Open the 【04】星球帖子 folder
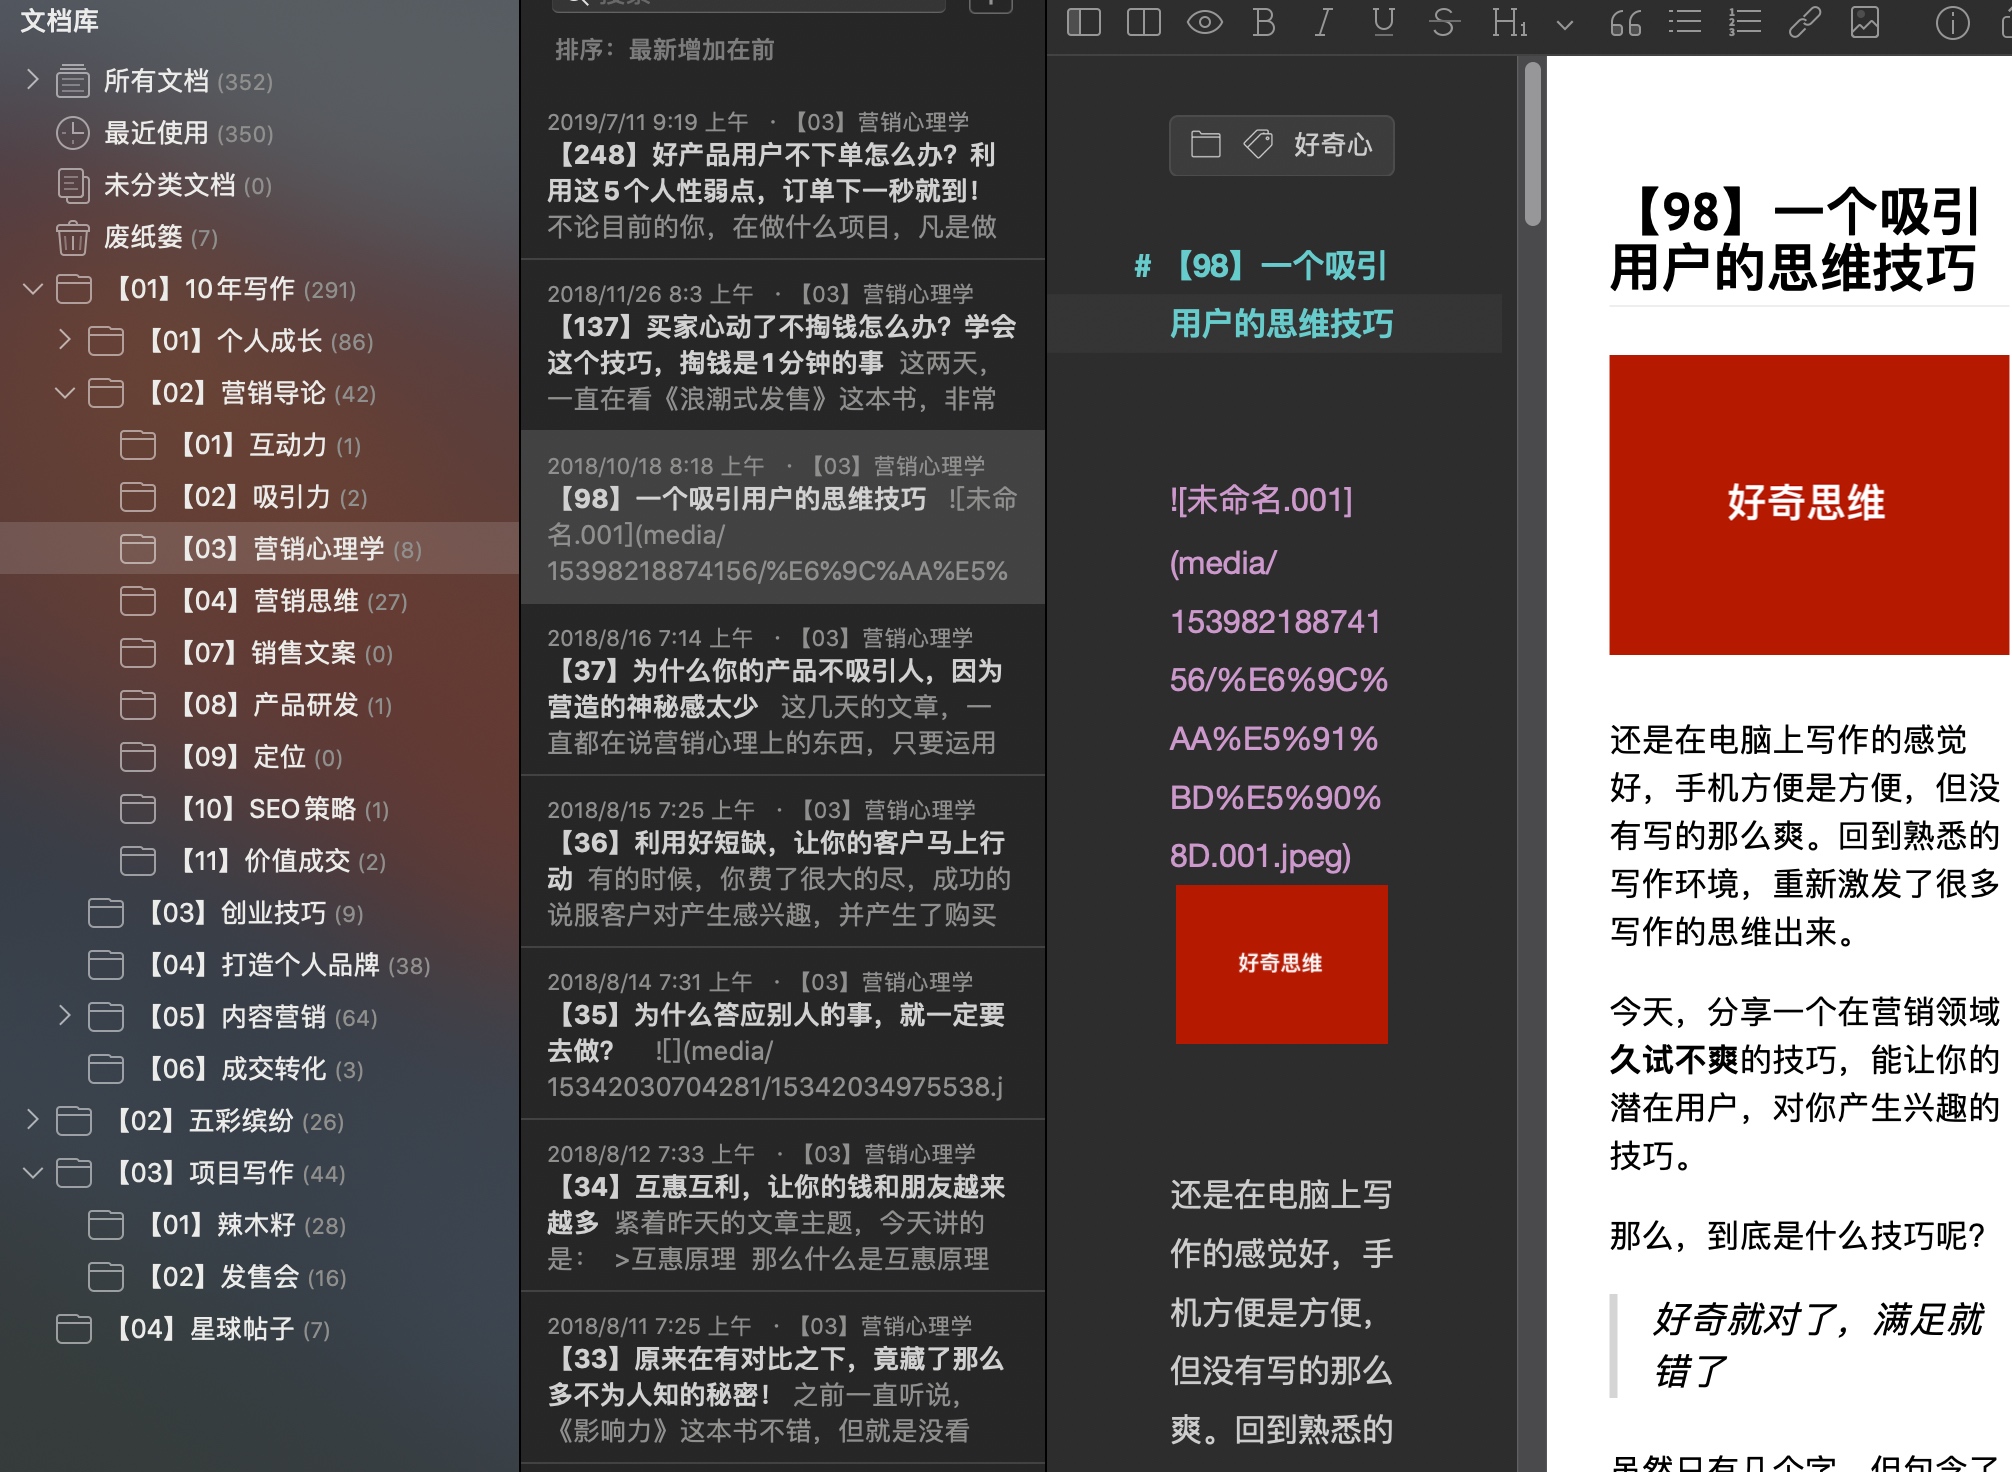Viewport: 2012px width, 1472px height. point(260,1329)
